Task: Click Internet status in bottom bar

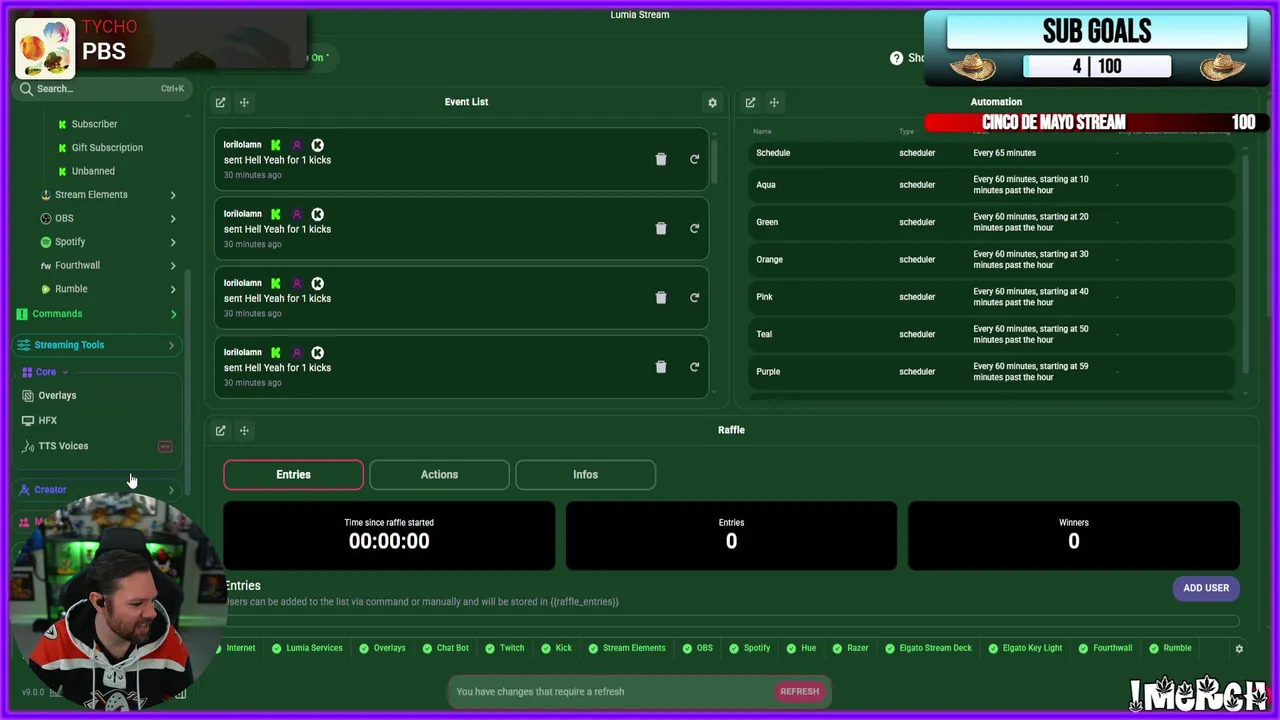Action: 236,648
